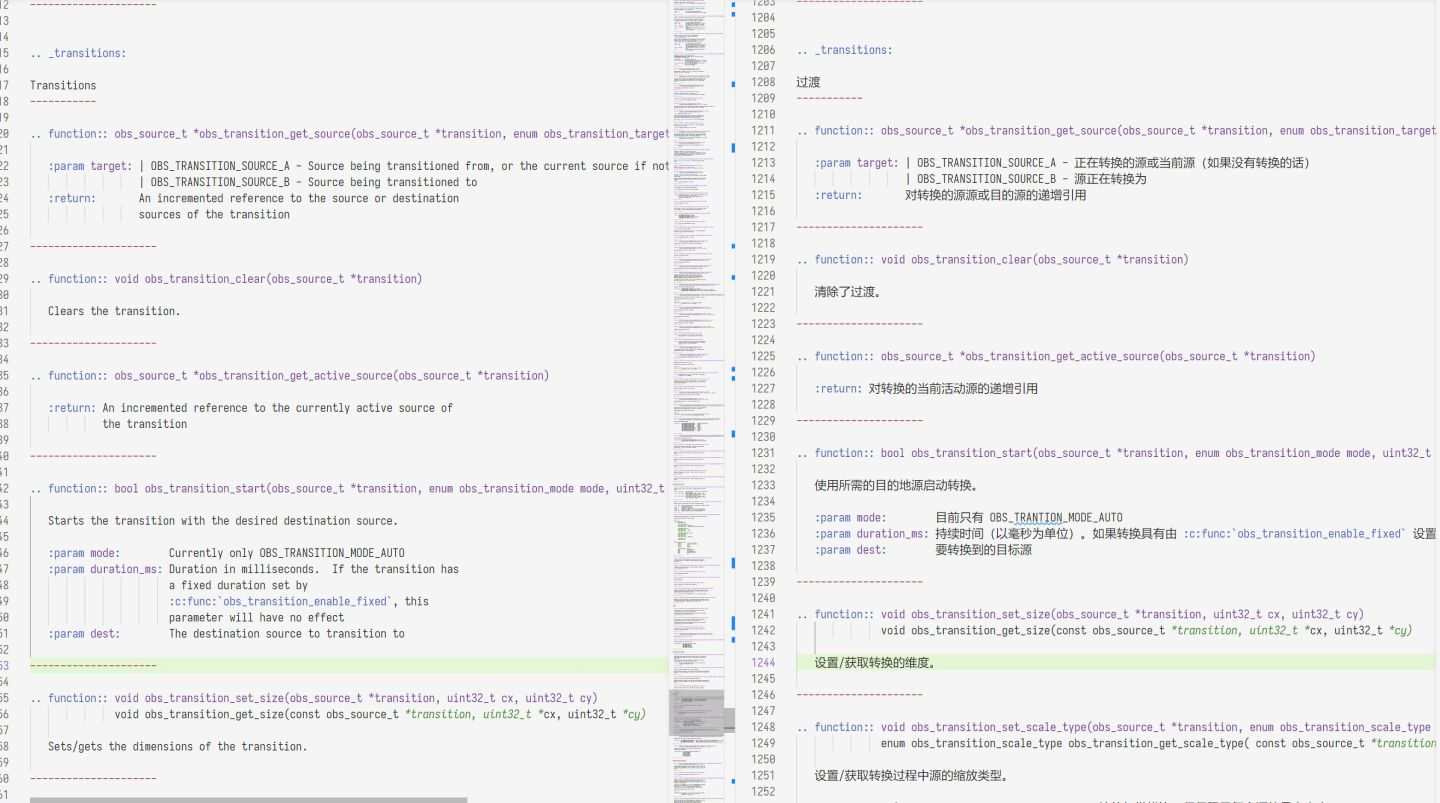Select highlighted line number 1244 in gutter
This screenshot has width=1440, height=803.
click(x=763, y=663)
